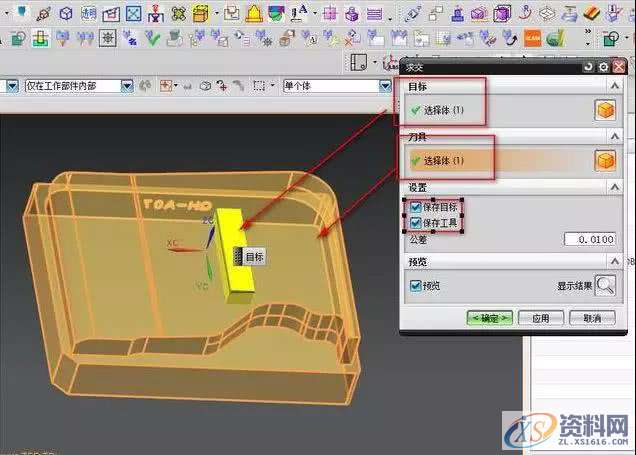Toggle the 保存工具 checkbox
Screen dimensions: 636x455
416,222
